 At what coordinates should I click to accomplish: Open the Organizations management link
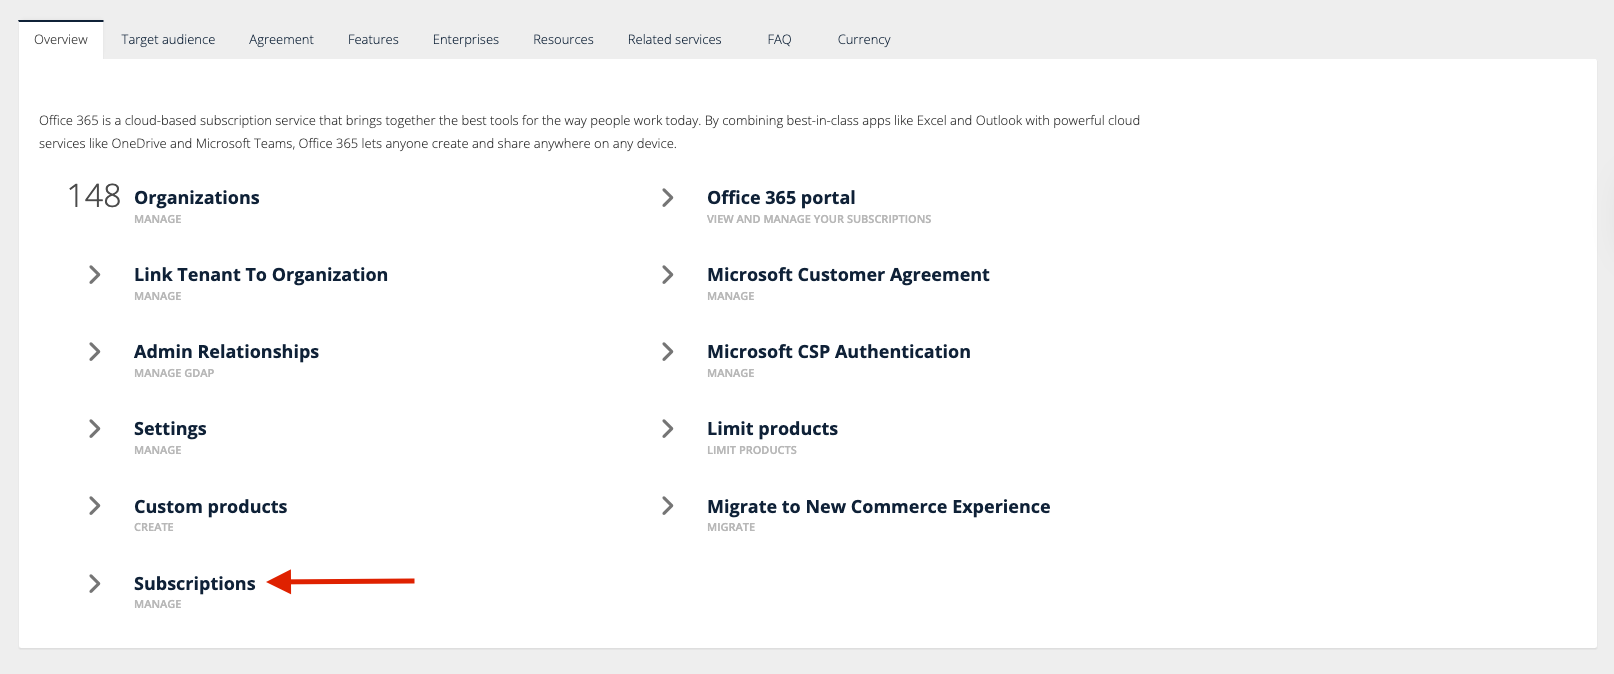pyautogui.click(x=197, y=198)
